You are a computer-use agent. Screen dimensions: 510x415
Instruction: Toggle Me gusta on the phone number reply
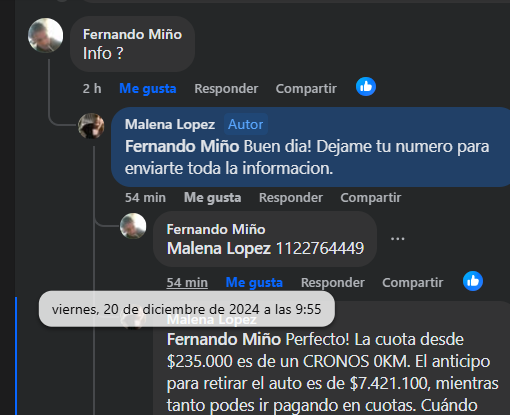[254, 283]
